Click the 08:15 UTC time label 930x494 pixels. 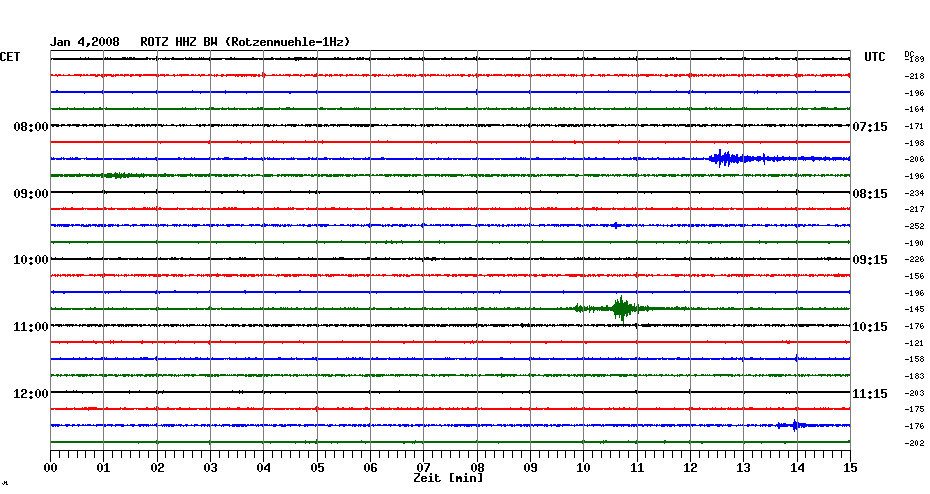pyautogui.click(x=870, y=194)
